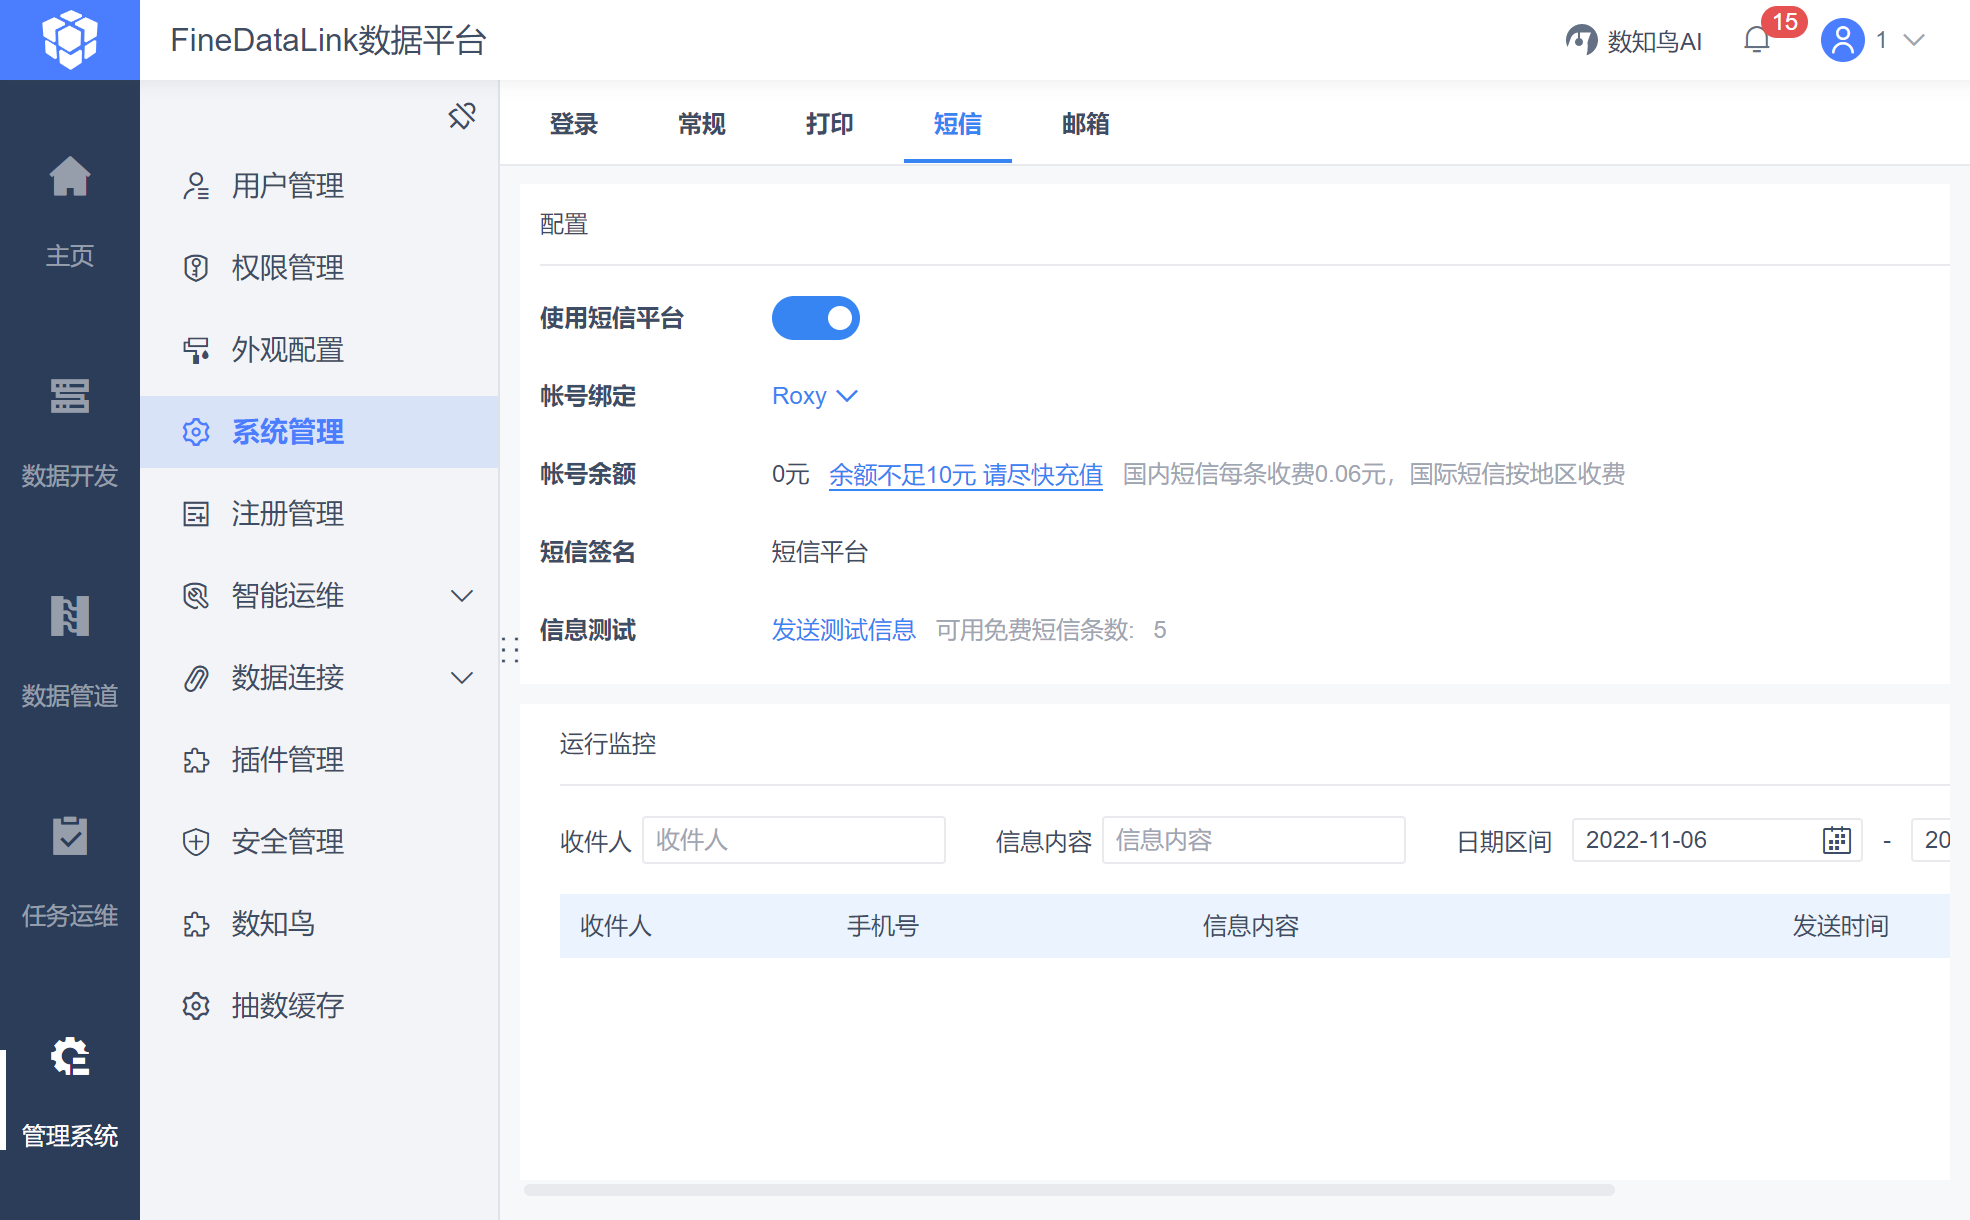Image resolution: width=1970 pixels, height=1220 pixels.
Task: Go to 主页 home icon
Action: coord(70,178)
